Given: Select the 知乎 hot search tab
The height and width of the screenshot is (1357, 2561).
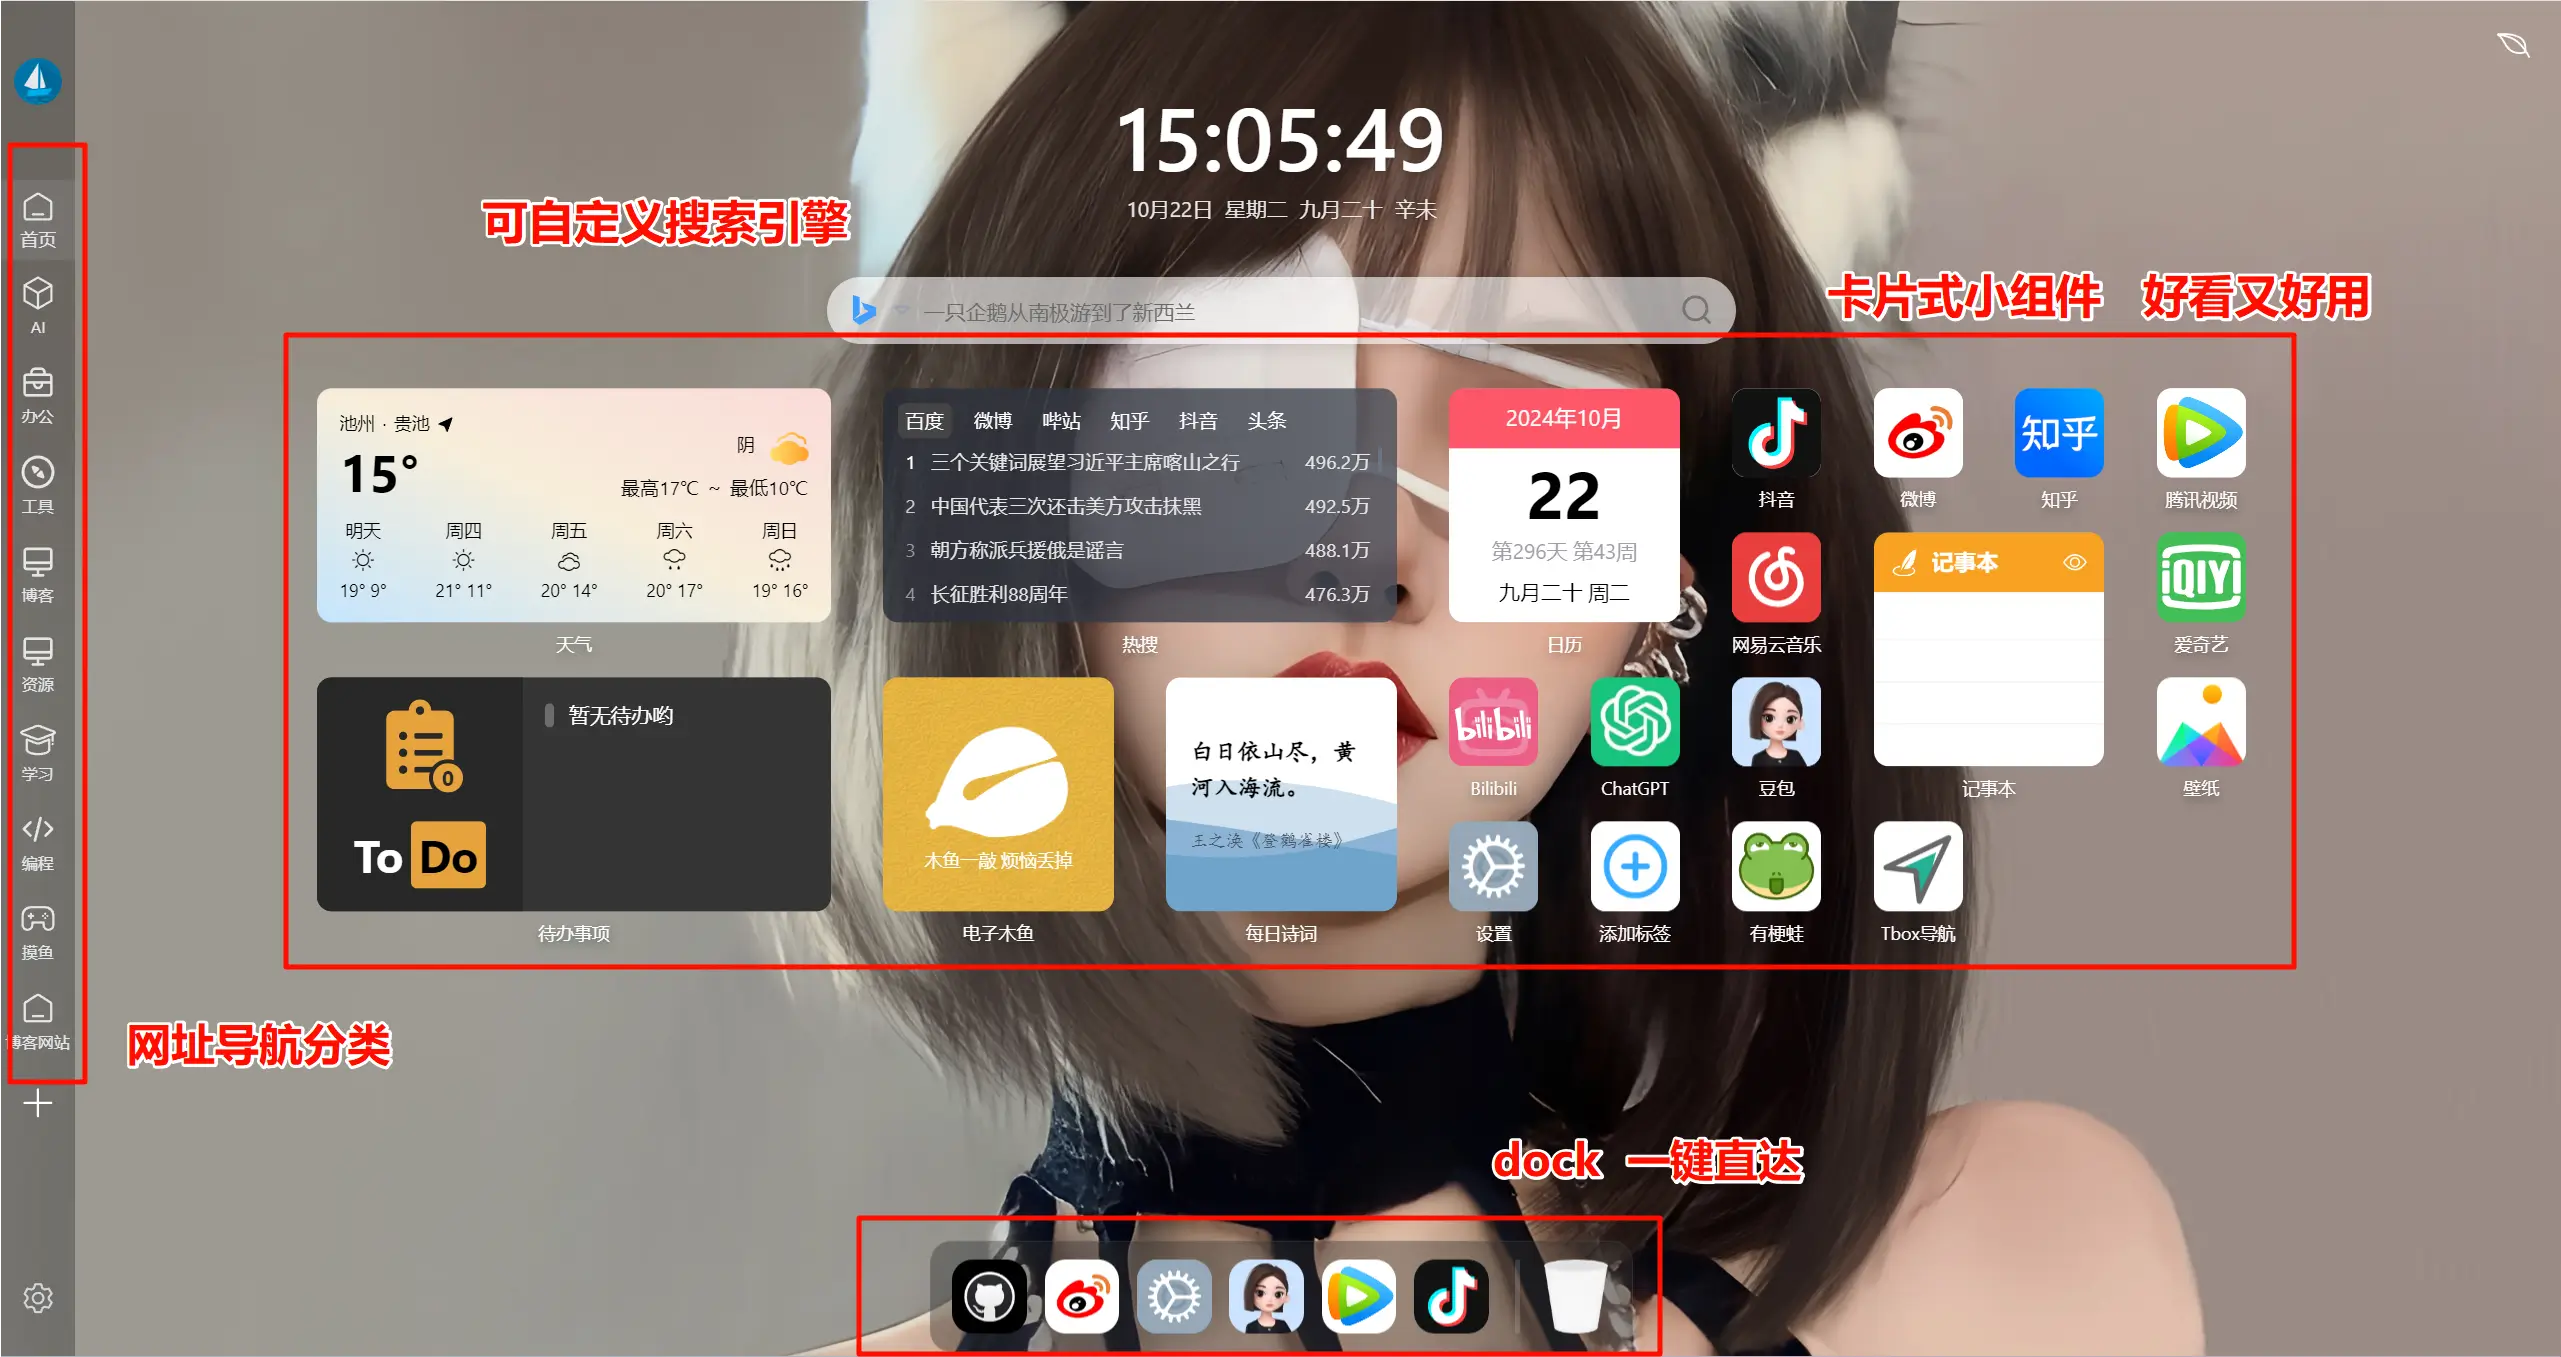Looking at the screenshot, I should [1129, 421].
